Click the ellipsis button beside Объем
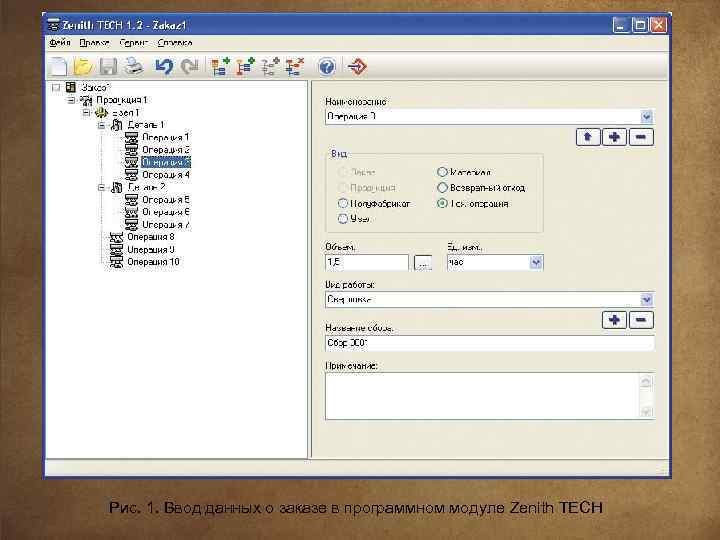This screenshot has height=540, width=720. point(422,263)
